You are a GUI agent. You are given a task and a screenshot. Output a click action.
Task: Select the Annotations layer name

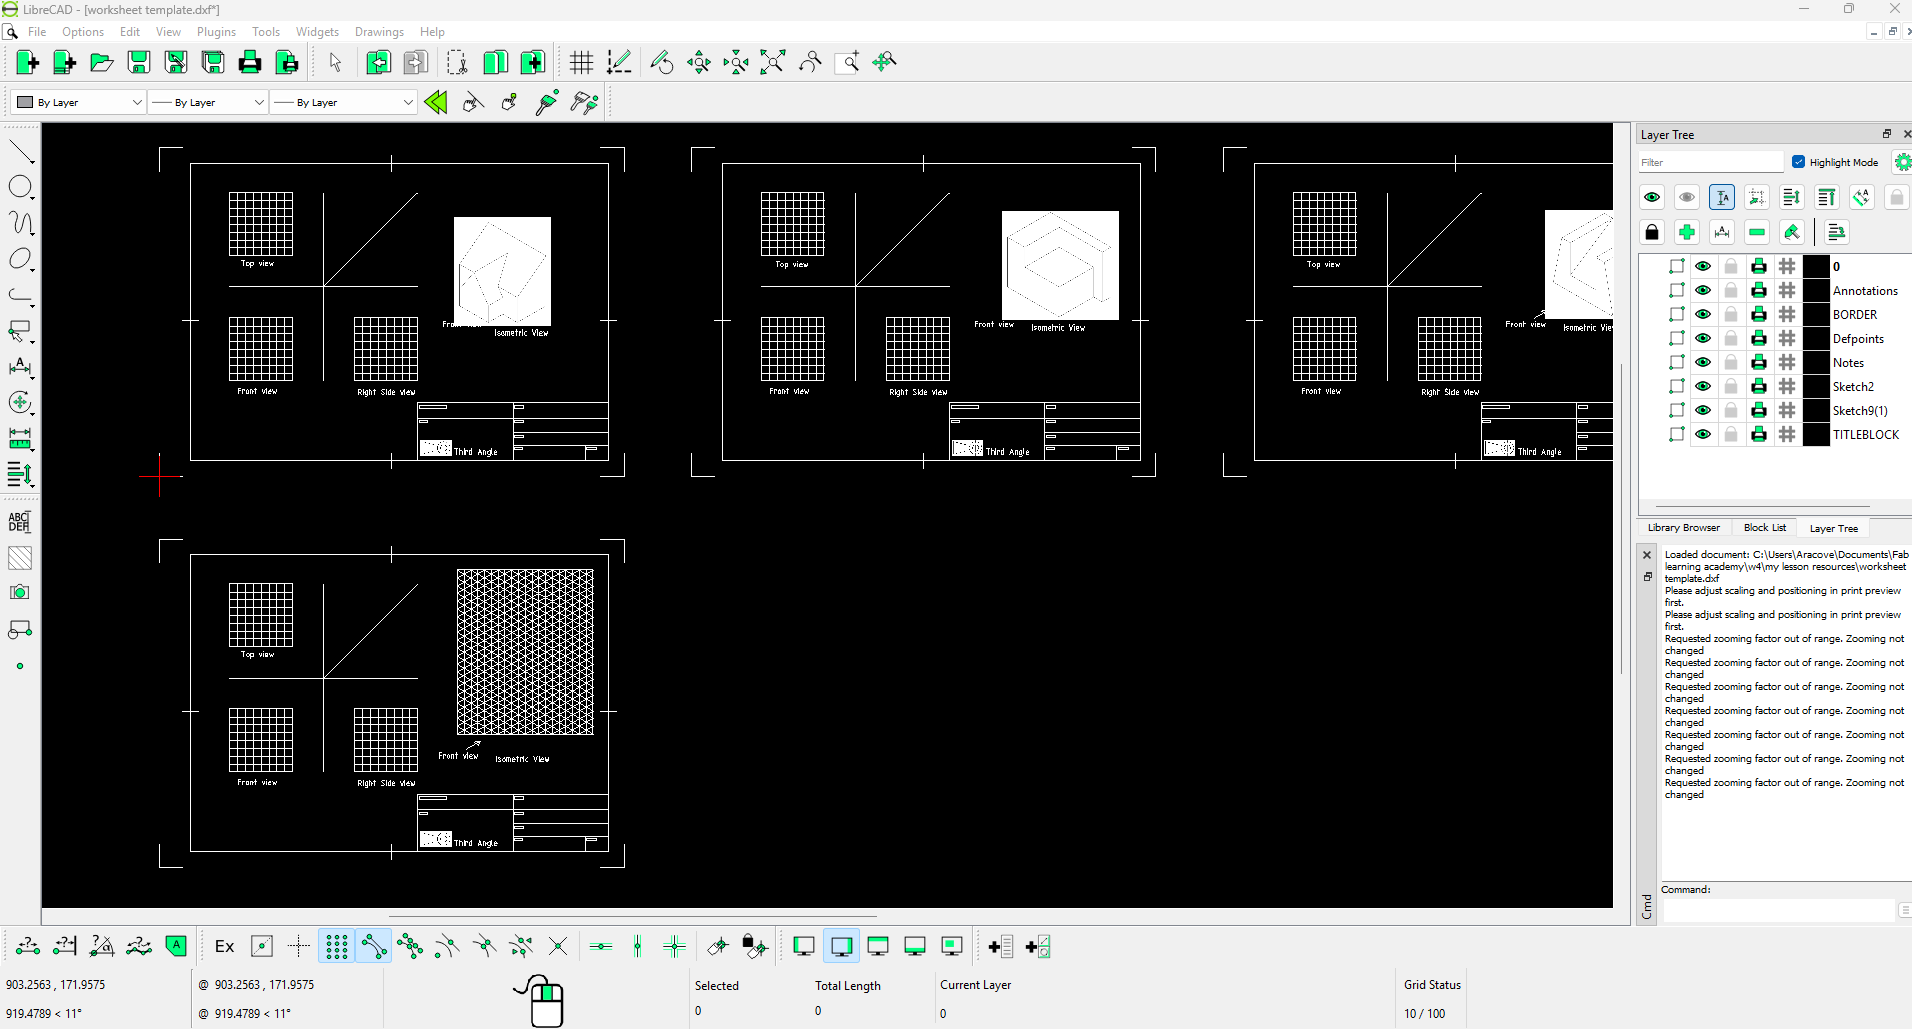[1864, 291]
